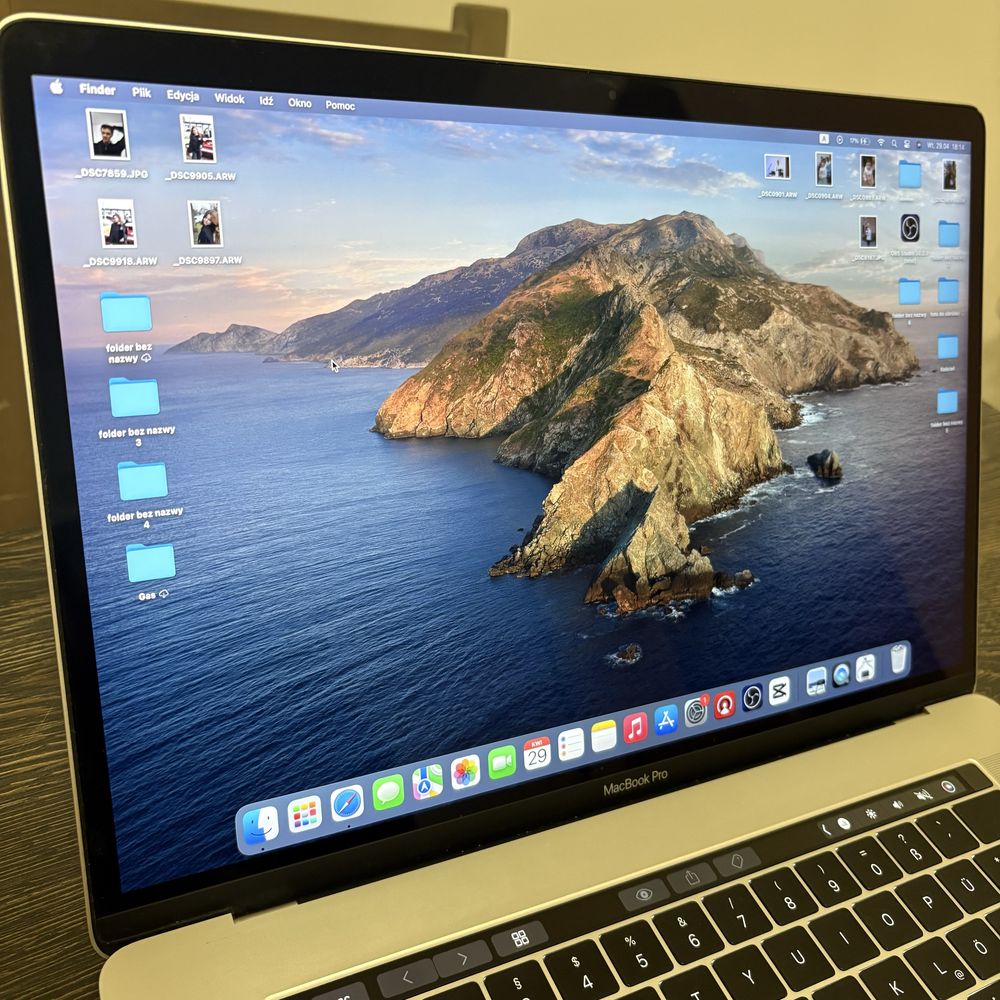Image resolution: width=1000 pixels, height=1000 pixels.
Task: Select the _DSC9897.ARW file on desktop
Action: (x=205, y=224)
